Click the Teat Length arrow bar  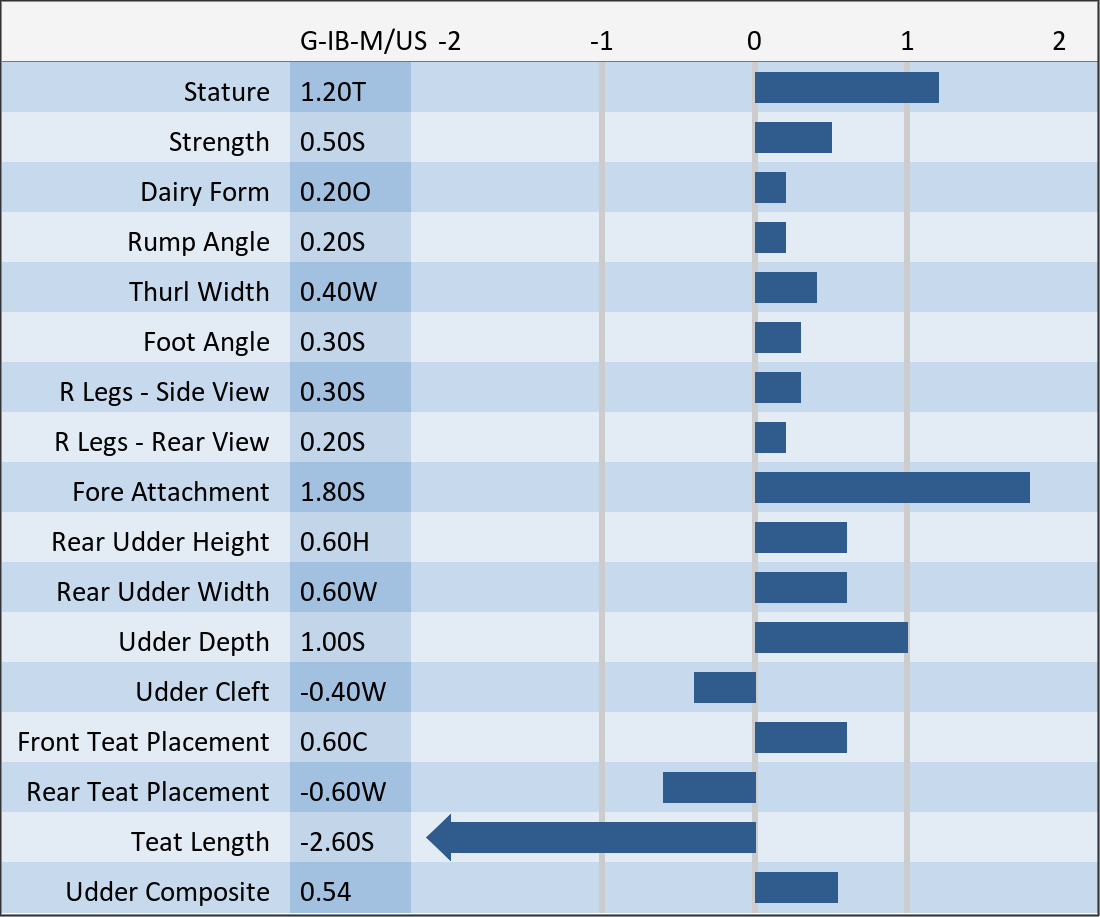tap(592, 838)
